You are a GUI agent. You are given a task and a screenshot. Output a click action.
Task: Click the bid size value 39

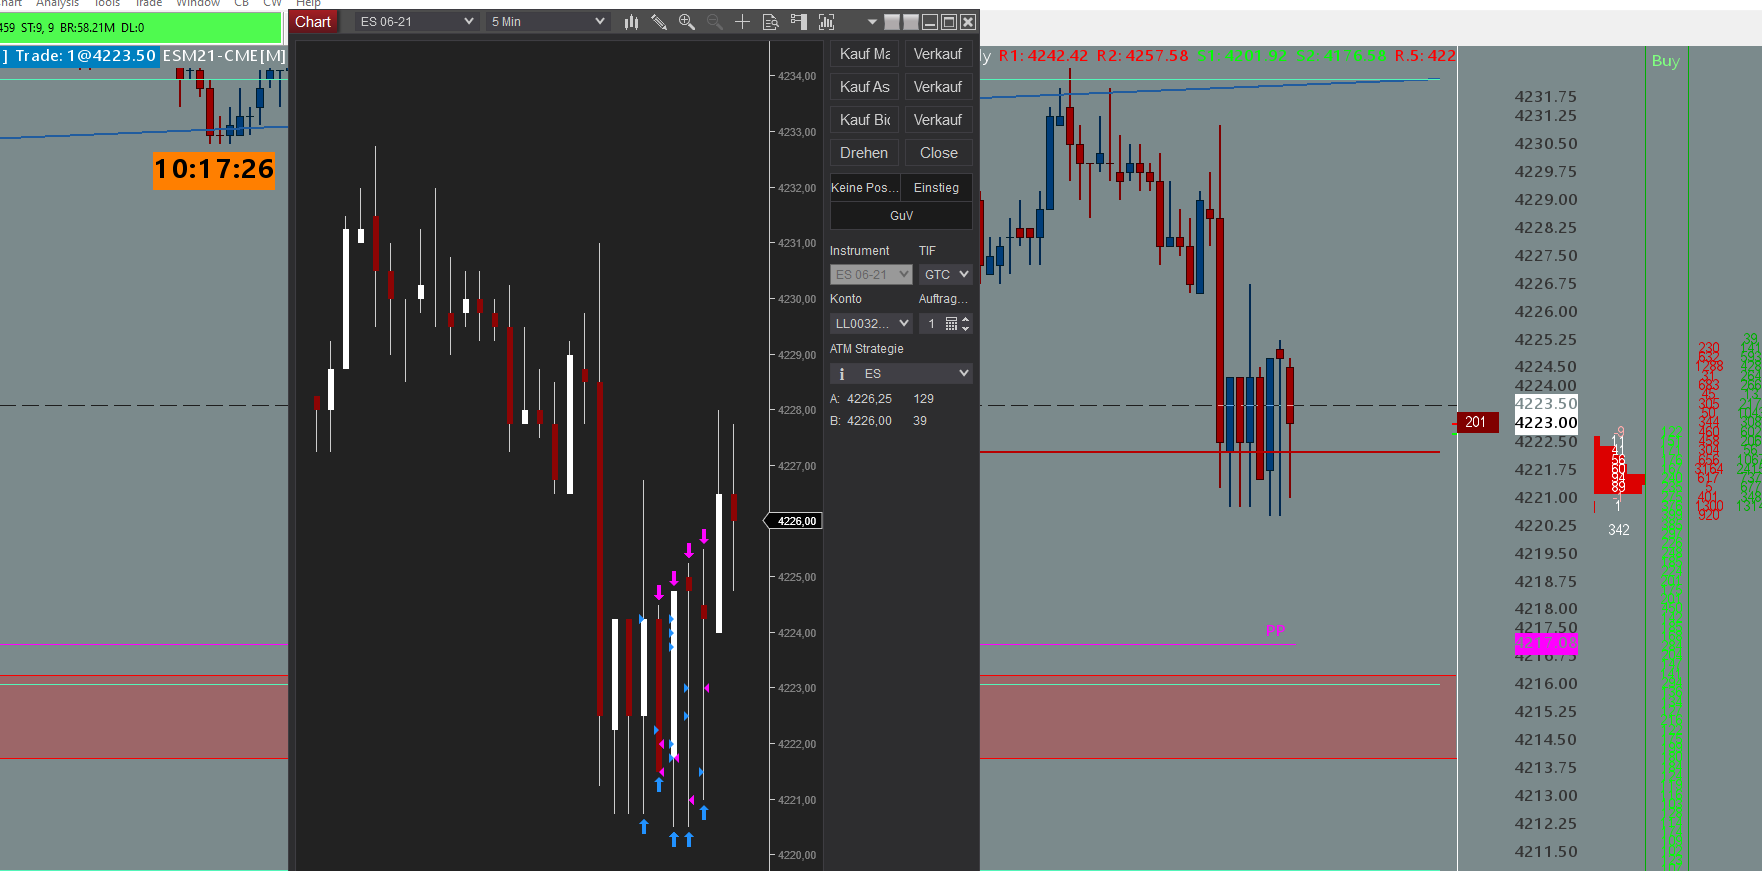coord(920,421)
